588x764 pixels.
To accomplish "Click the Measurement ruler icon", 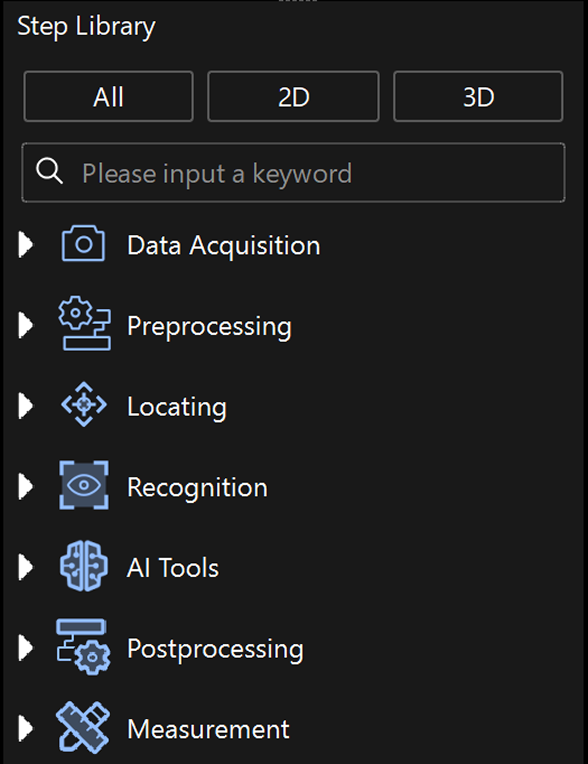I will [x=83, y=727].
